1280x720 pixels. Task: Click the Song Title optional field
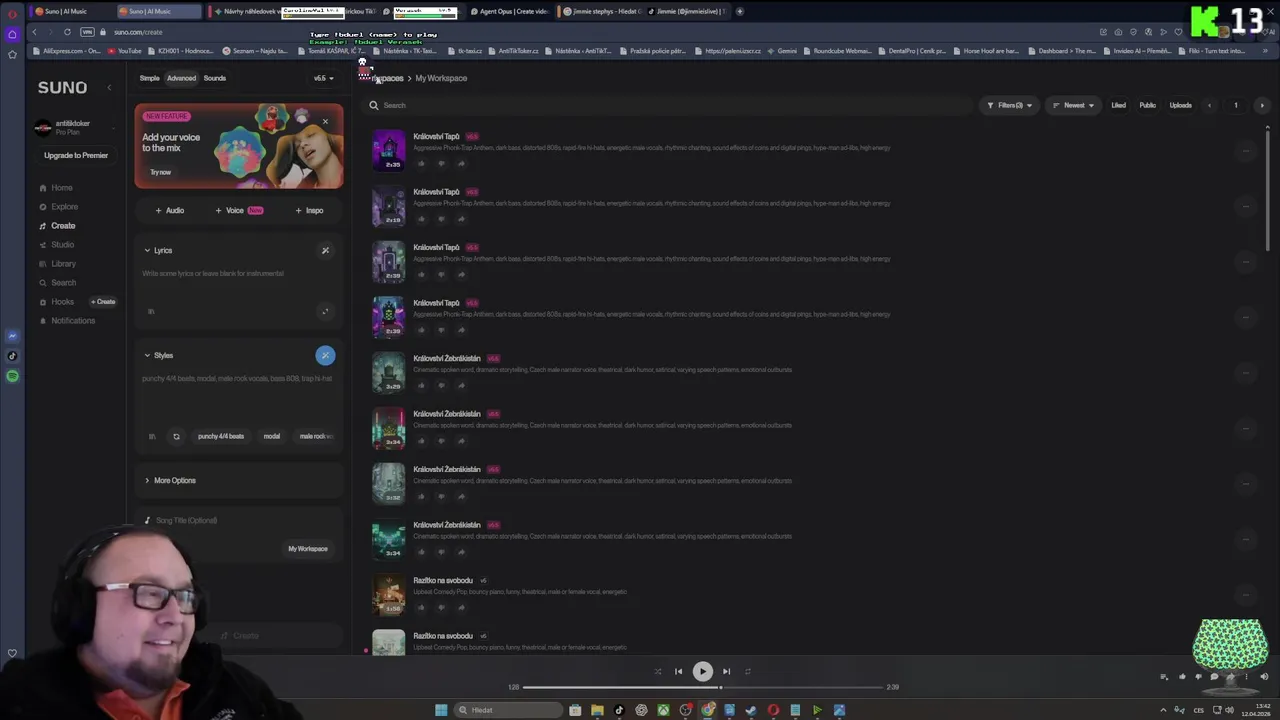[x=238, y=521]
